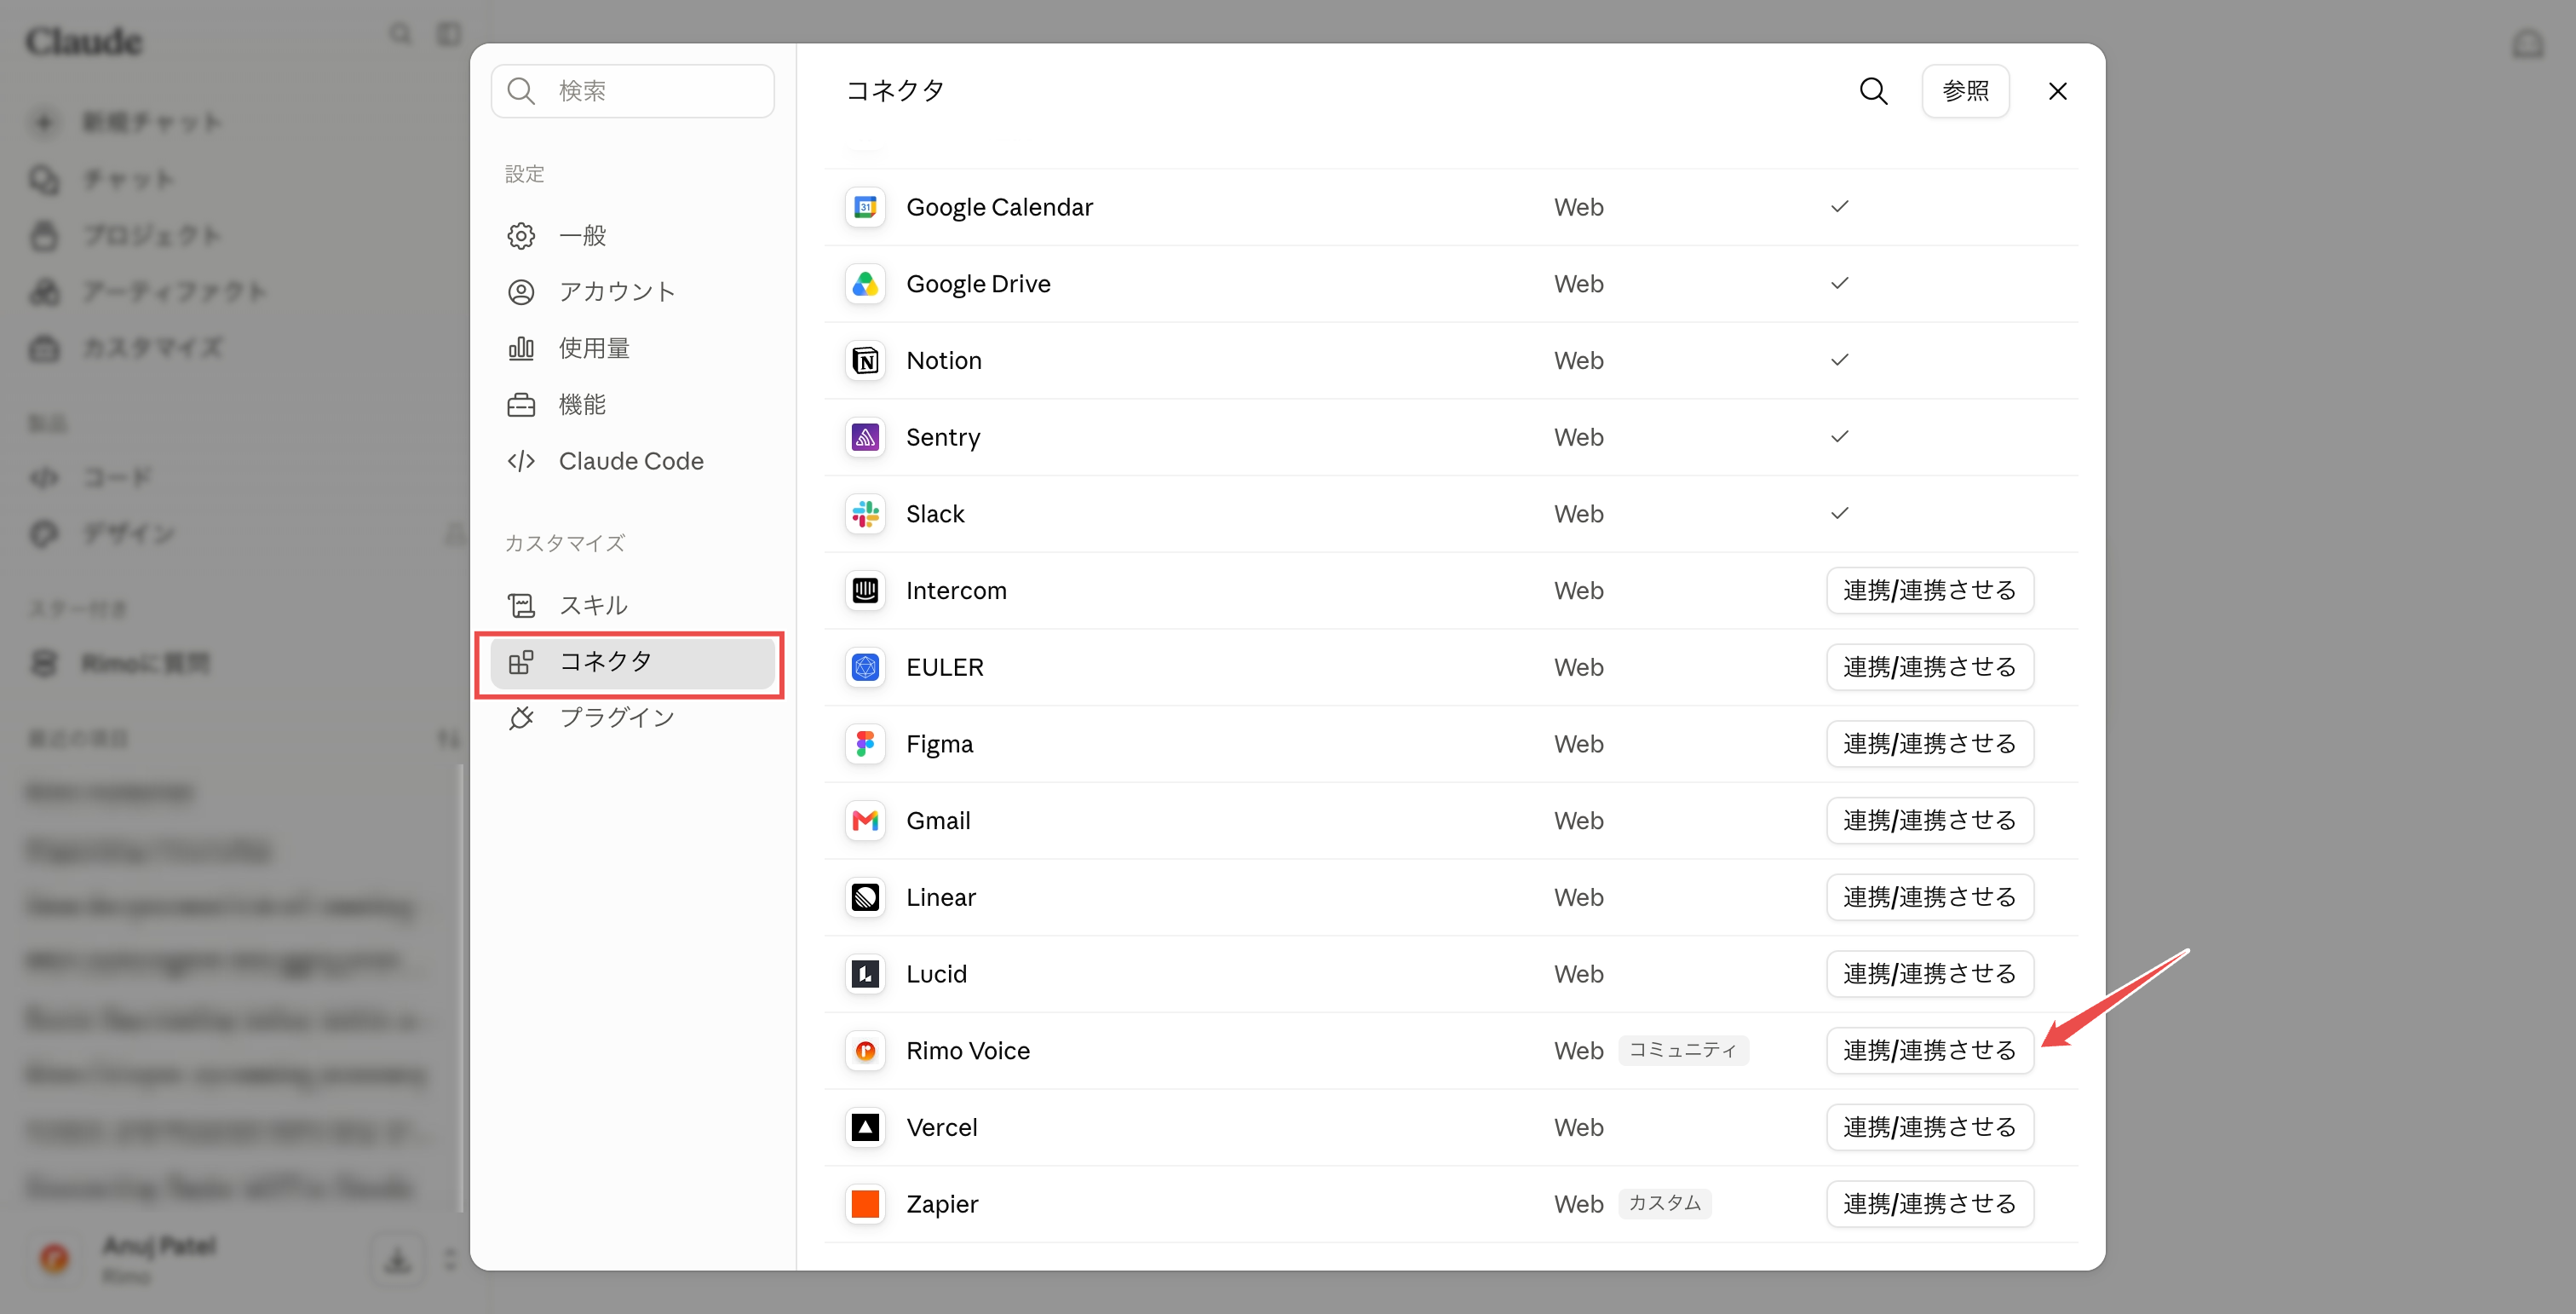
Task: Click the Sentry connector icon
Action: 865,437
